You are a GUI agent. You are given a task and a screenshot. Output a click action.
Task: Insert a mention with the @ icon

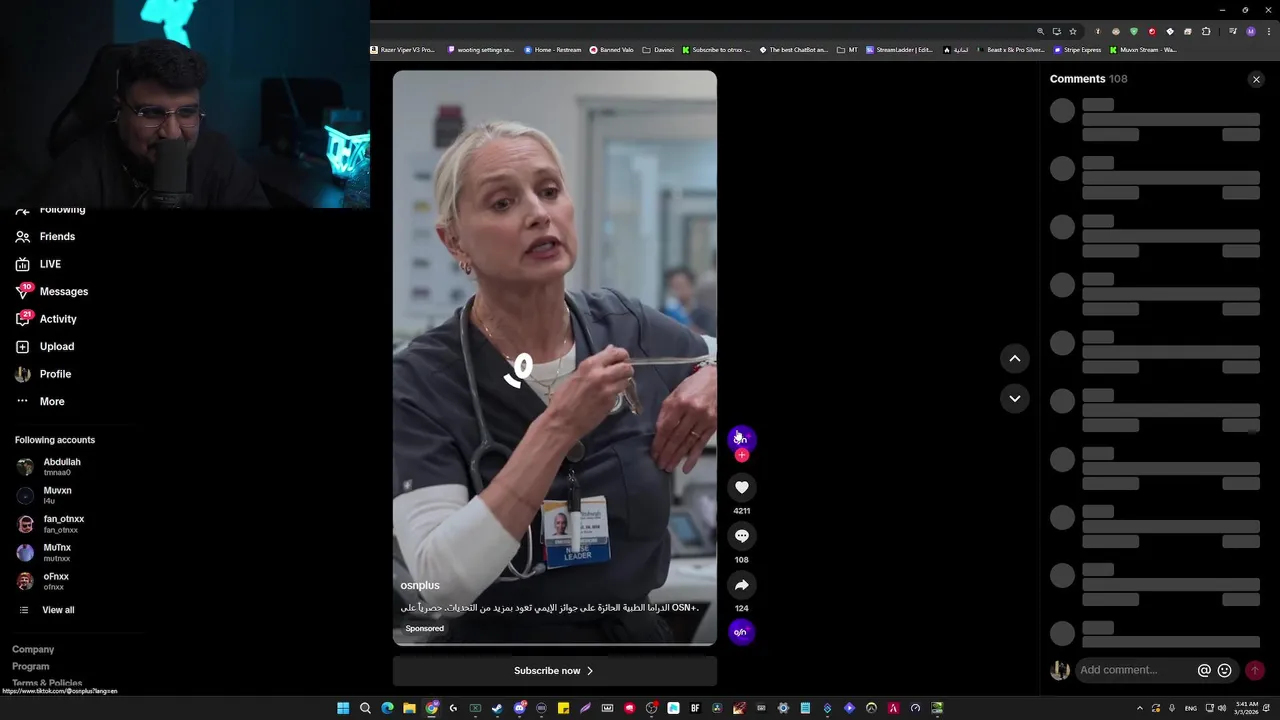(1204, 671)
